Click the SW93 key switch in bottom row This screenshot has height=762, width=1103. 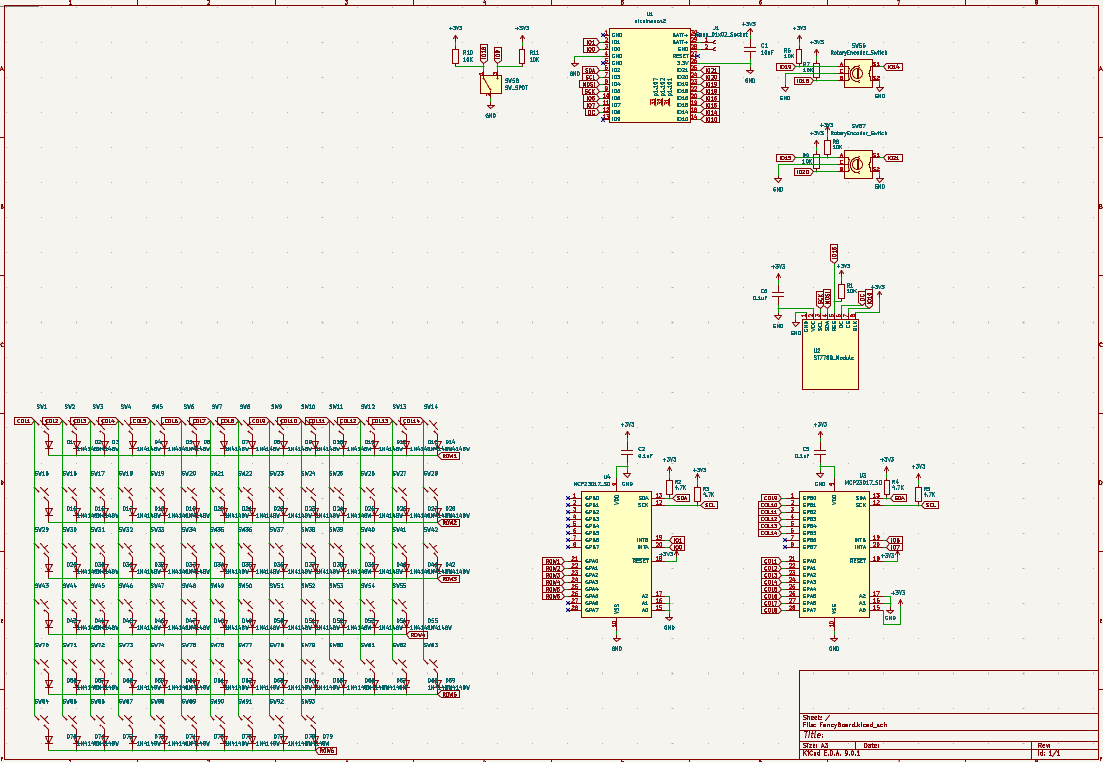[x=308, y=725]
